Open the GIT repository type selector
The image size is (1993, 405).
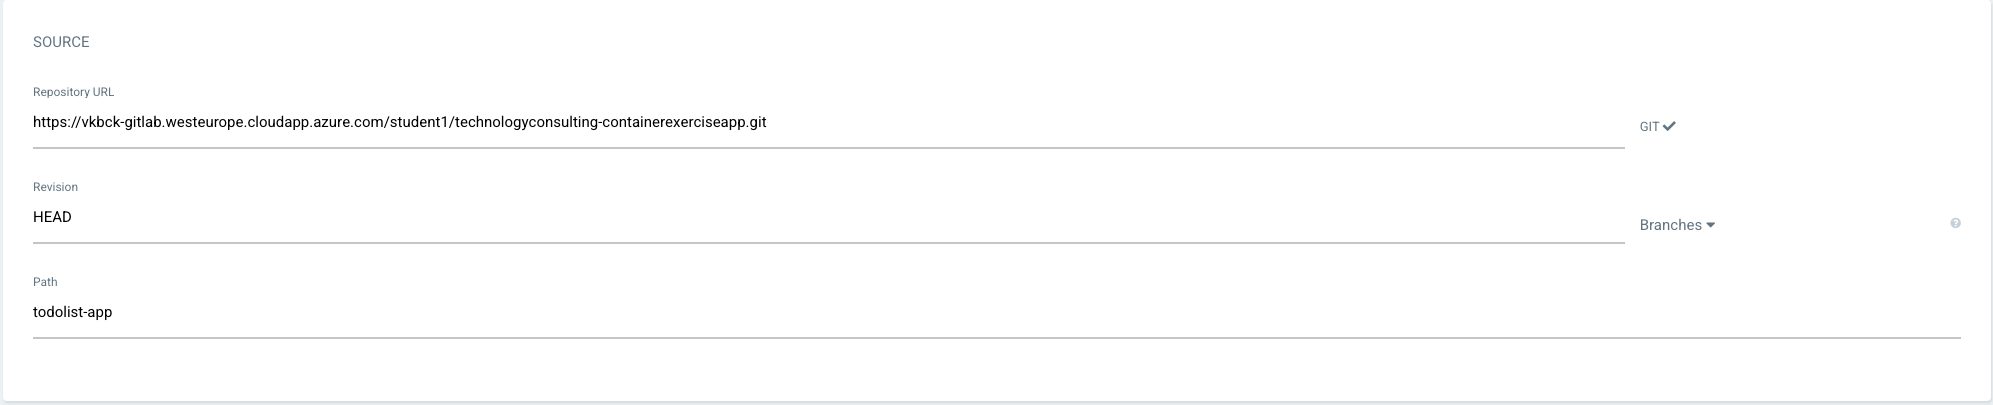[1657, 127]
